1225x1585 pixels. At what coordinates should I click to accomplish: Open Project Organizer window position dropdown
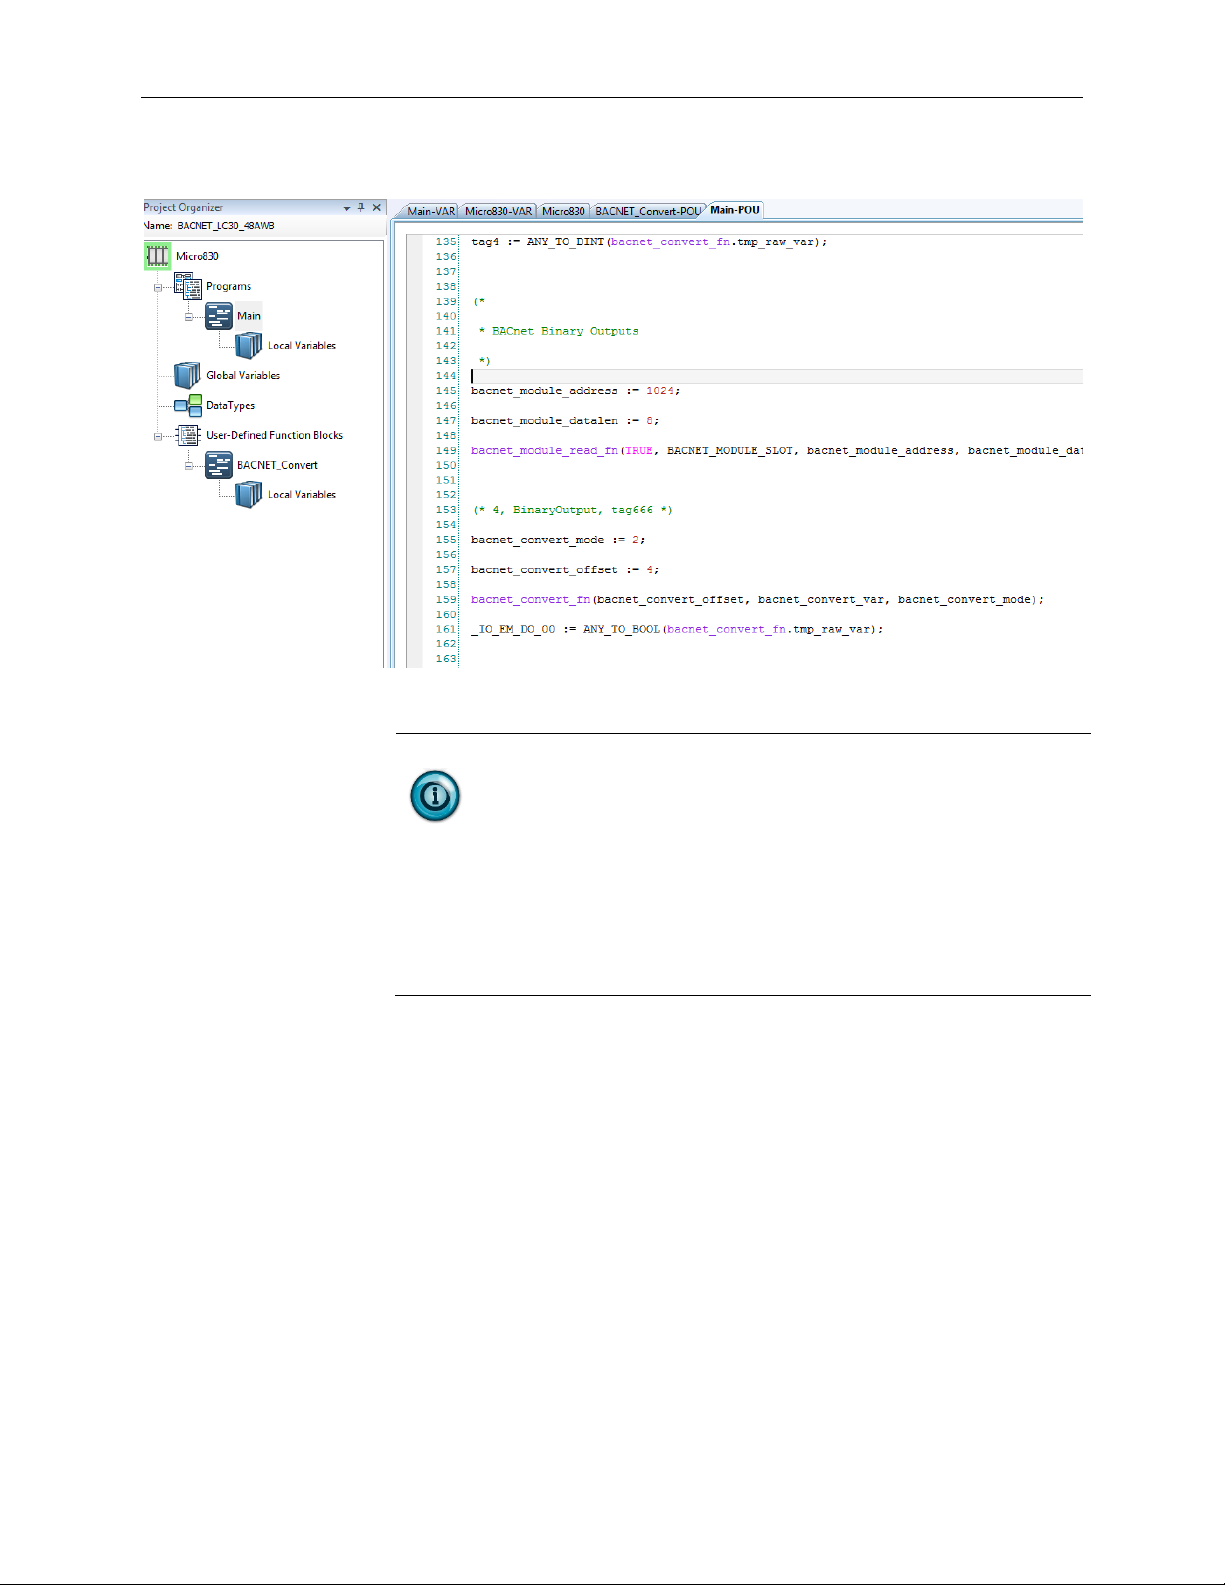pyautogui.click(x=347, y=208)
